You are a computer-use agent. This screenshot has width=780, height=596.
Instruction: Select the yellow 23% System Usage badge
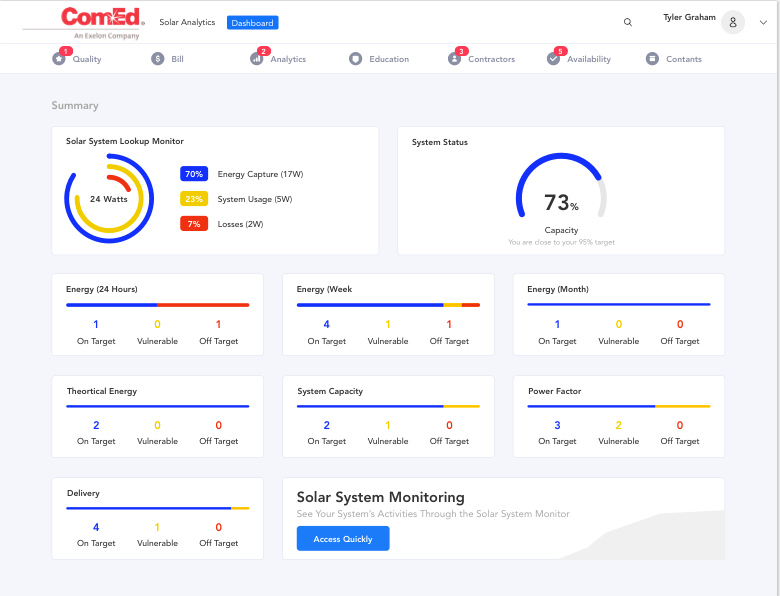[x=194, y=199]
